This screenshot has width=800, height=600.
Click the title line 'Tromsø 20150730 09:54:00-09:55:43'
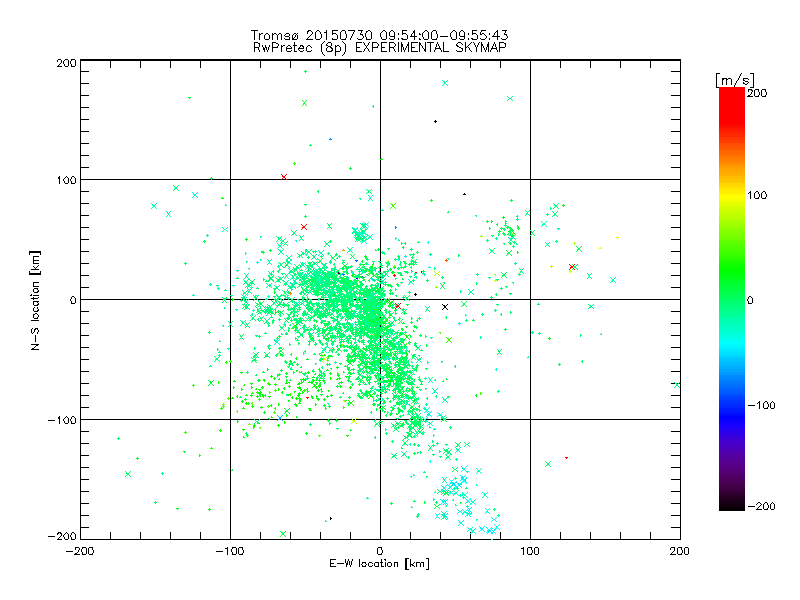(x=379, y=35)
